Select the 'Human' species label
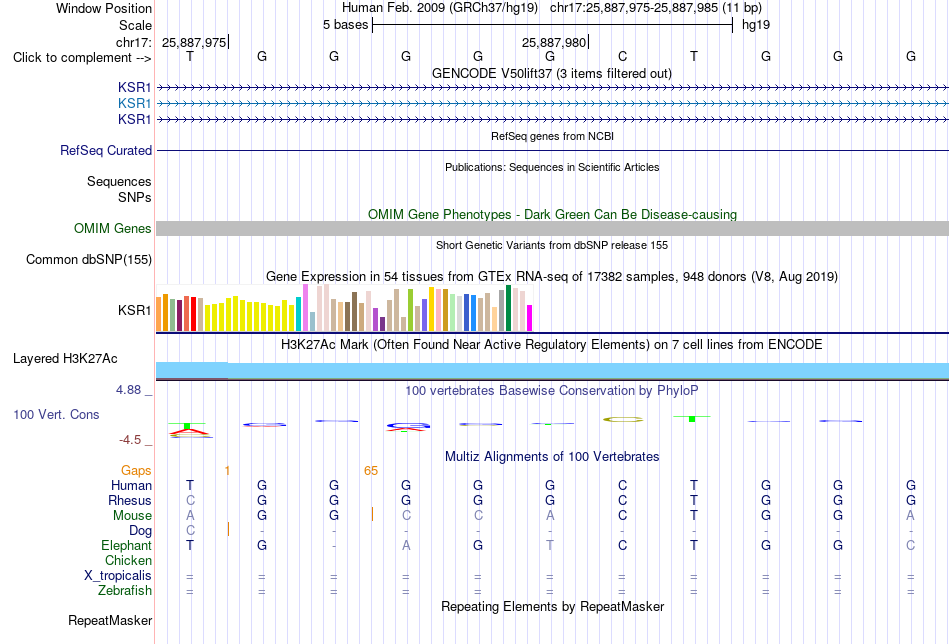This screenshot has height=644, width=950. pyautogui.click(x=131, y=485)
